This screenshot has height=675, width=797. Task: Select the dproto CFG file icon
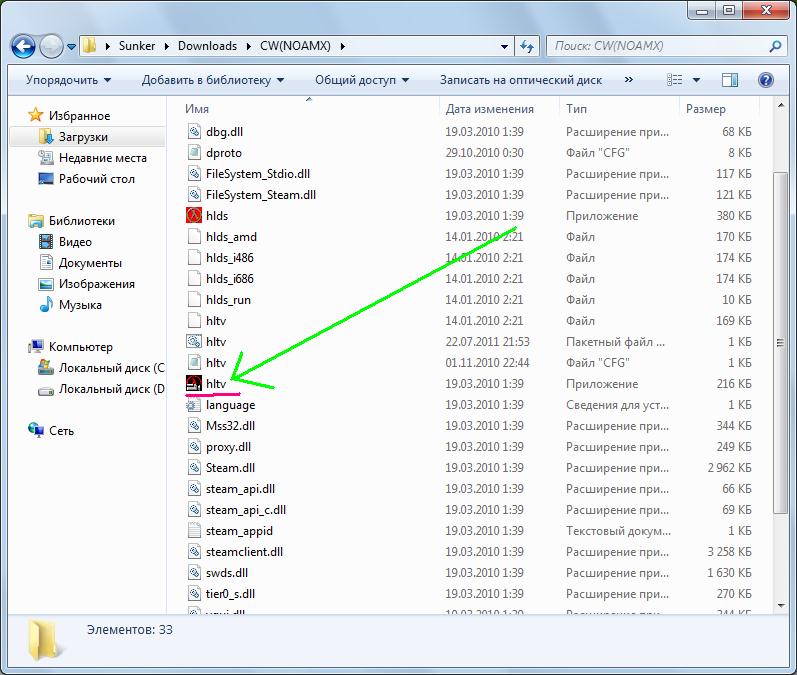(195, 153)
